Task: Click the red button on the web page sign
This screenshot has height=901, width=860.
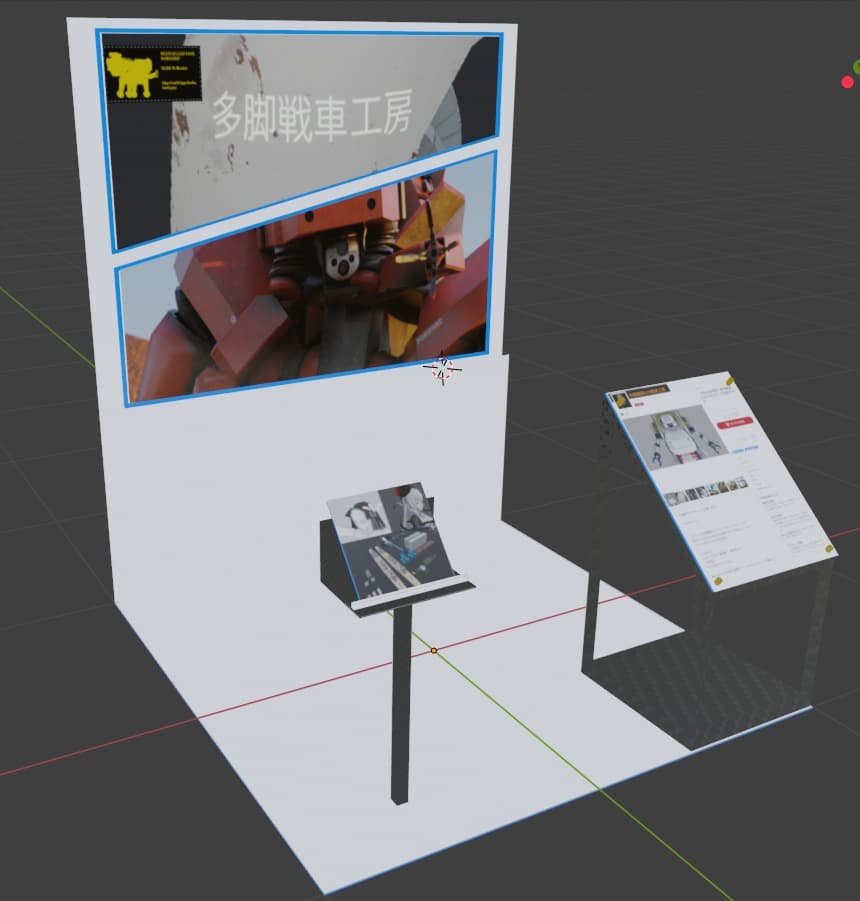Action: [735, 423]
